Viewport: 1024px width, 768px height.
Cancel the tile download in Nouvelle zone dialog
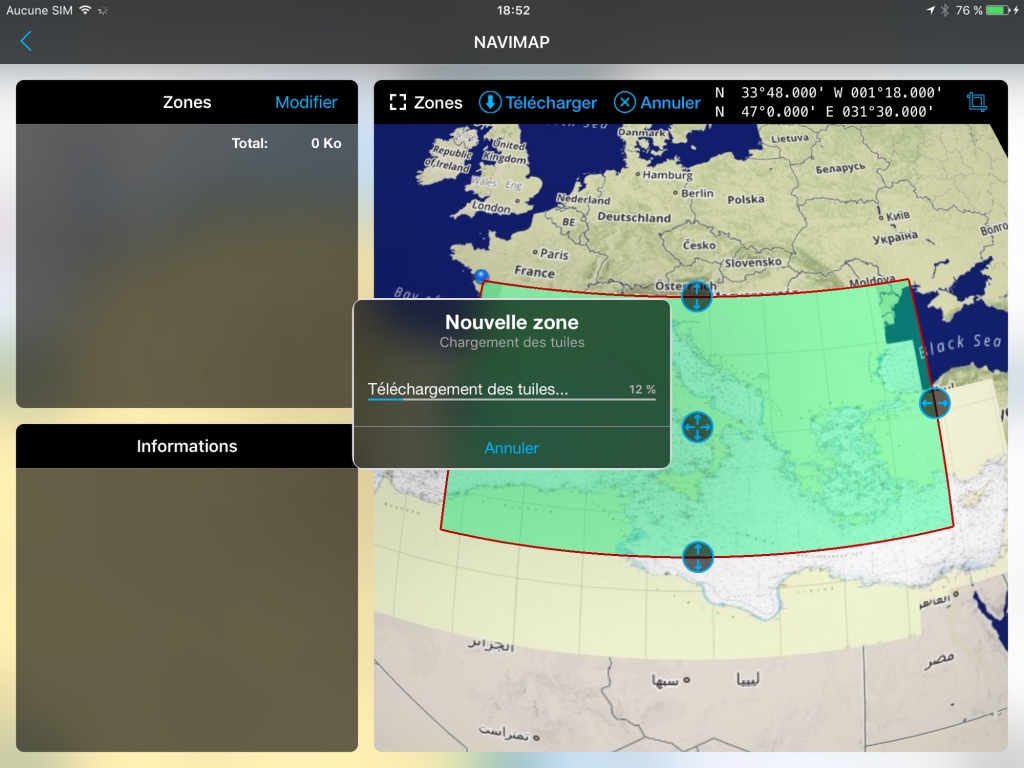[x=511, y=448]
